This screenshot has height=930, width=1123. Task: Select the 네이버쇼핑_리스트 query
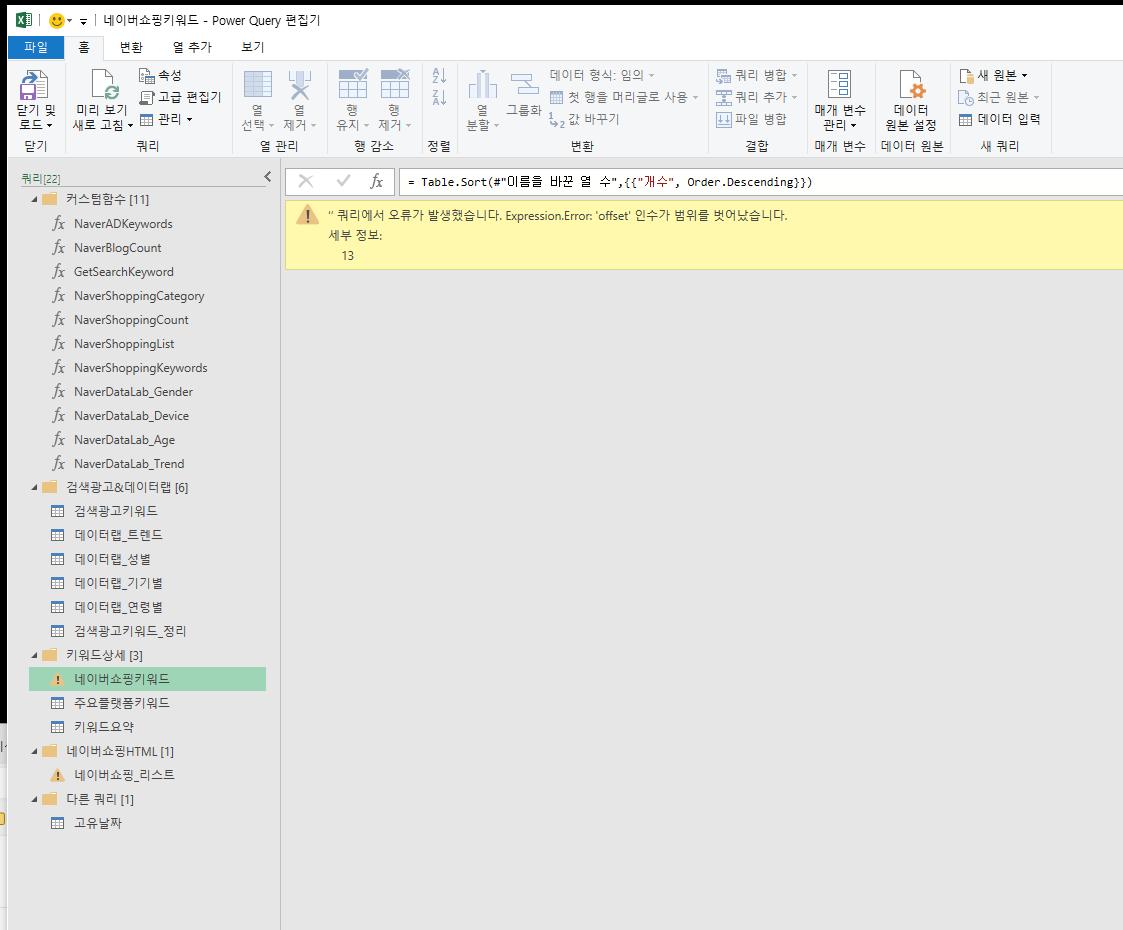pos(124,775)
